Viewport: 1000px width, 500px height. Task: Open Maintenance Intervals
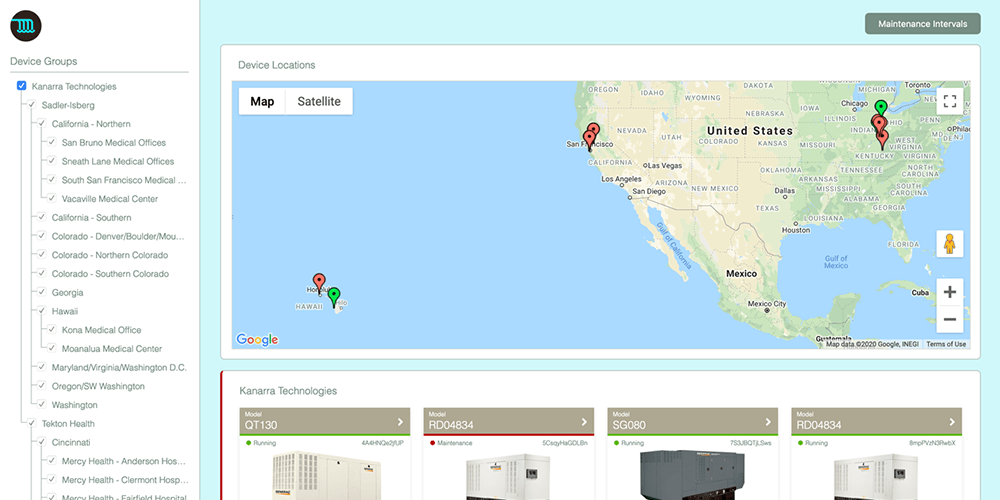click(x=922, y=24)
